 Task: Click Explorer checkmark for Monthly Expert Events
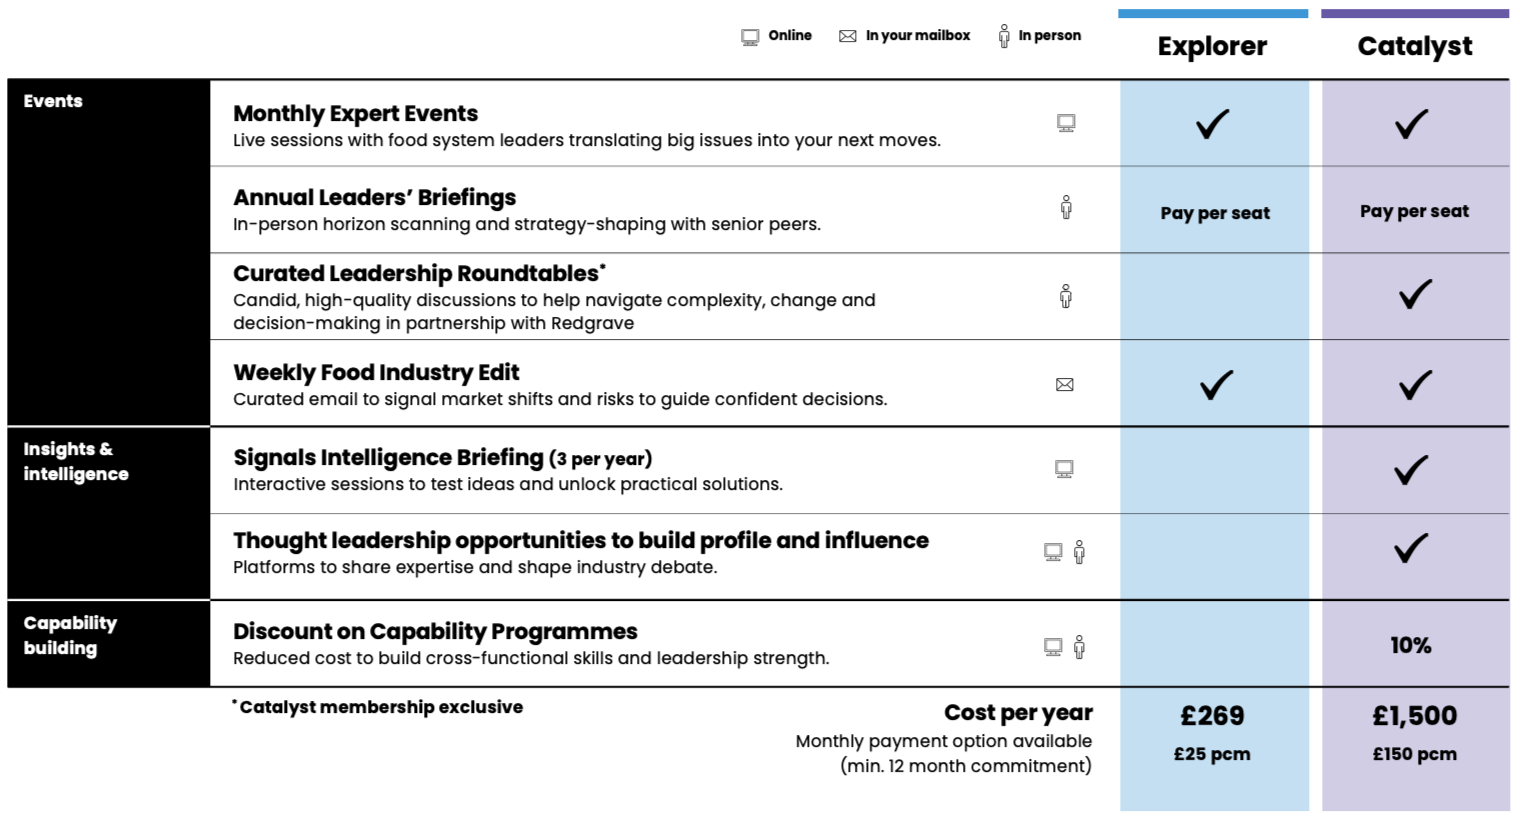[x=1213, y=124]
